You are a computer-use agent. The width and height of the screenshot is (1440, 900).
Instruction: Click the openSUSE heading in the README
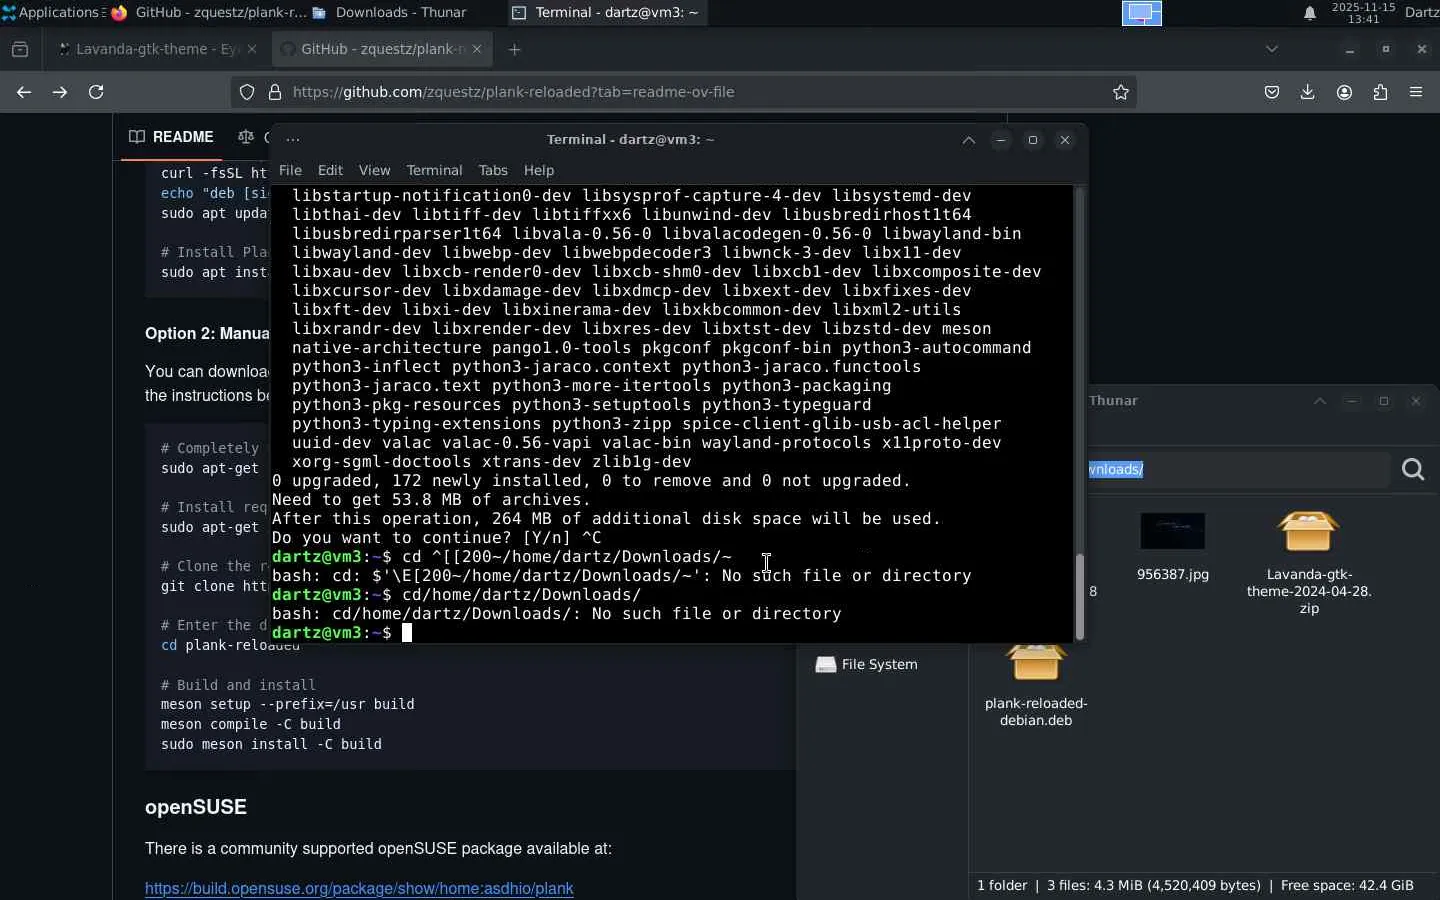pos(196,807)
